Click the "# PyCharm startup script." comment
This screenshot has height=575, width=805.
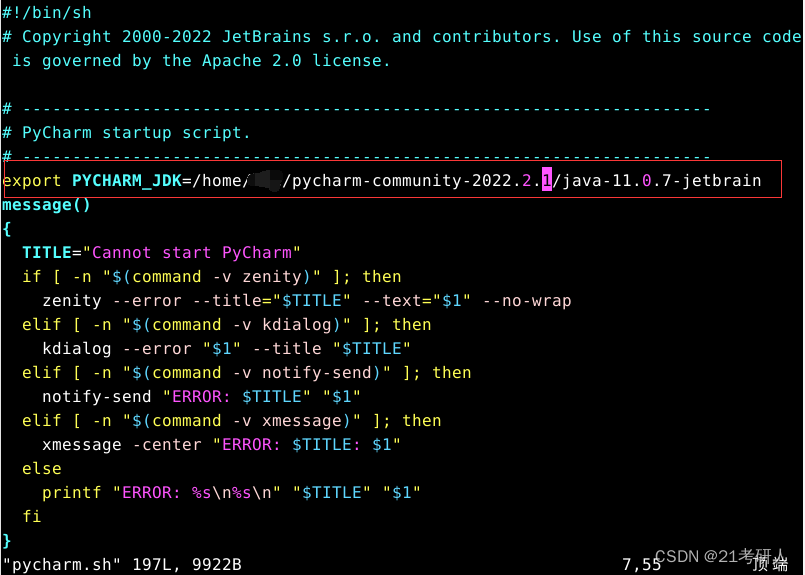126,133
